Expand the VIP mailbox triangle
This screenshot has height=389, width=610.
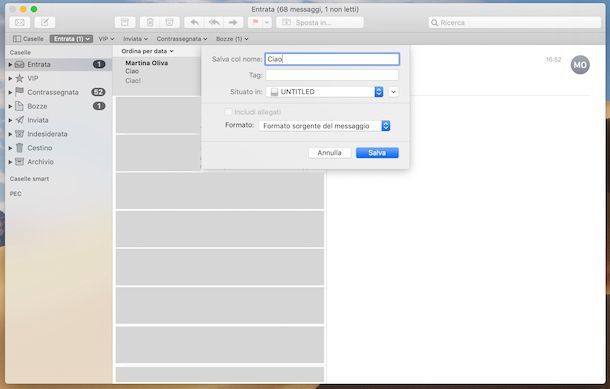coord(10,78)
